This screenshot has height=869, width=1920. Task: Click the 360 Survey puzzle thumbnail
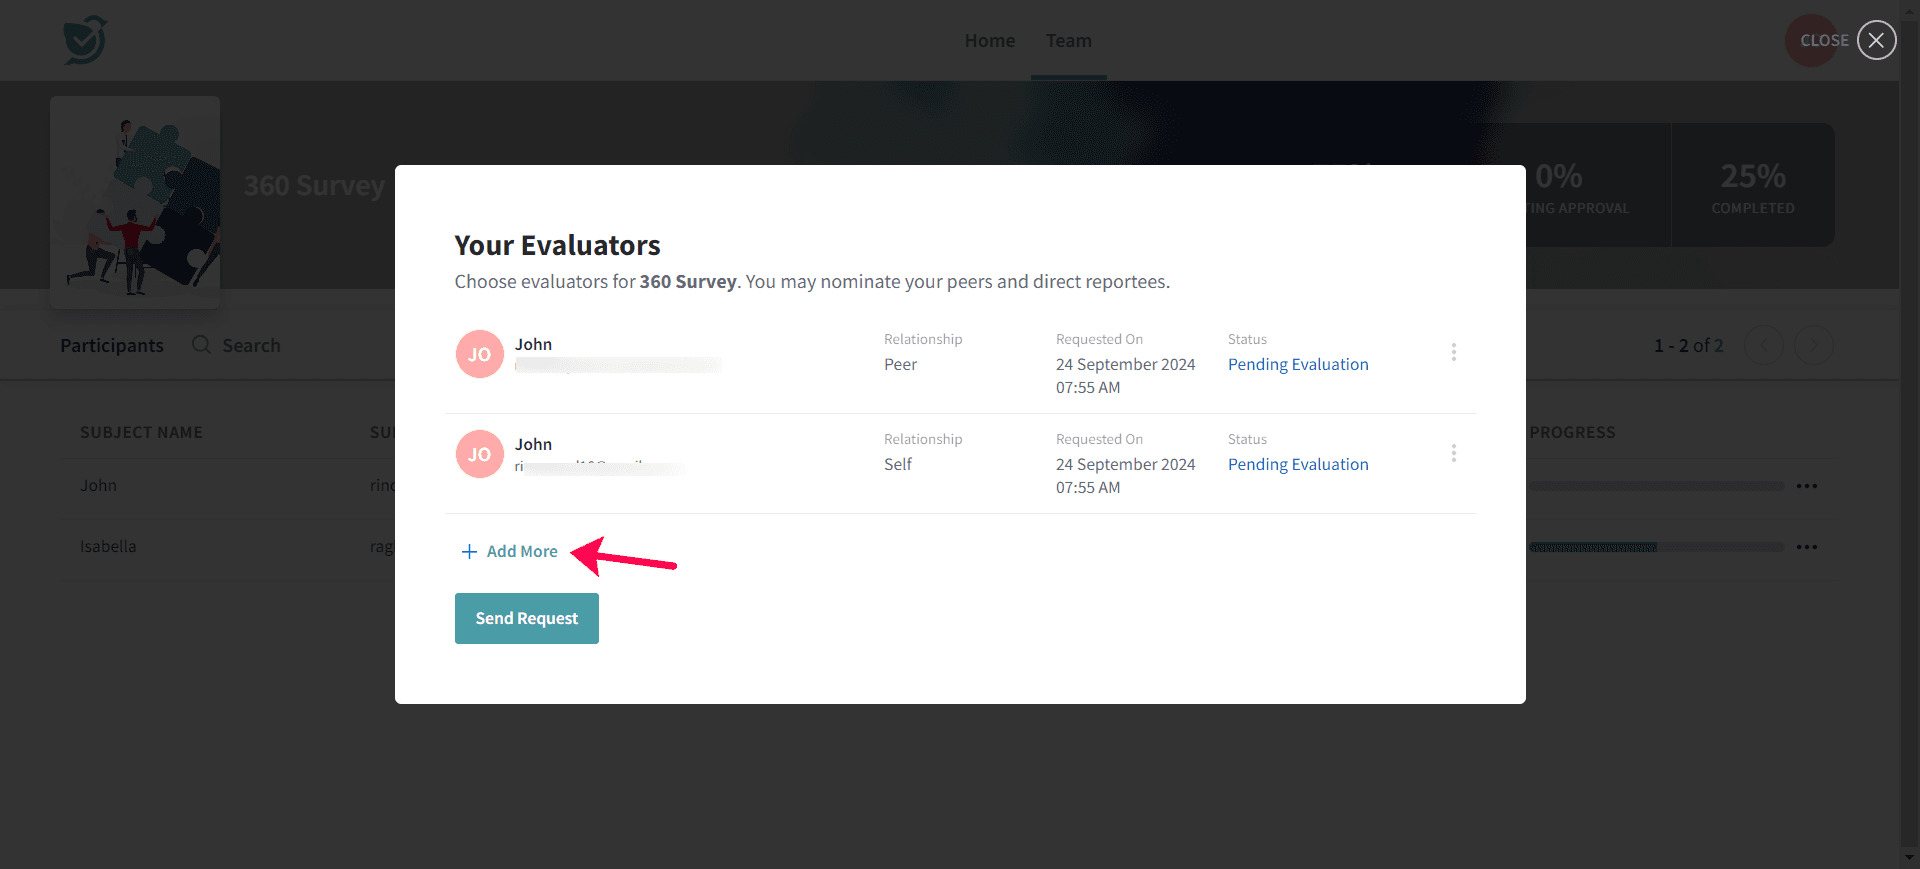tap(135, 201)
